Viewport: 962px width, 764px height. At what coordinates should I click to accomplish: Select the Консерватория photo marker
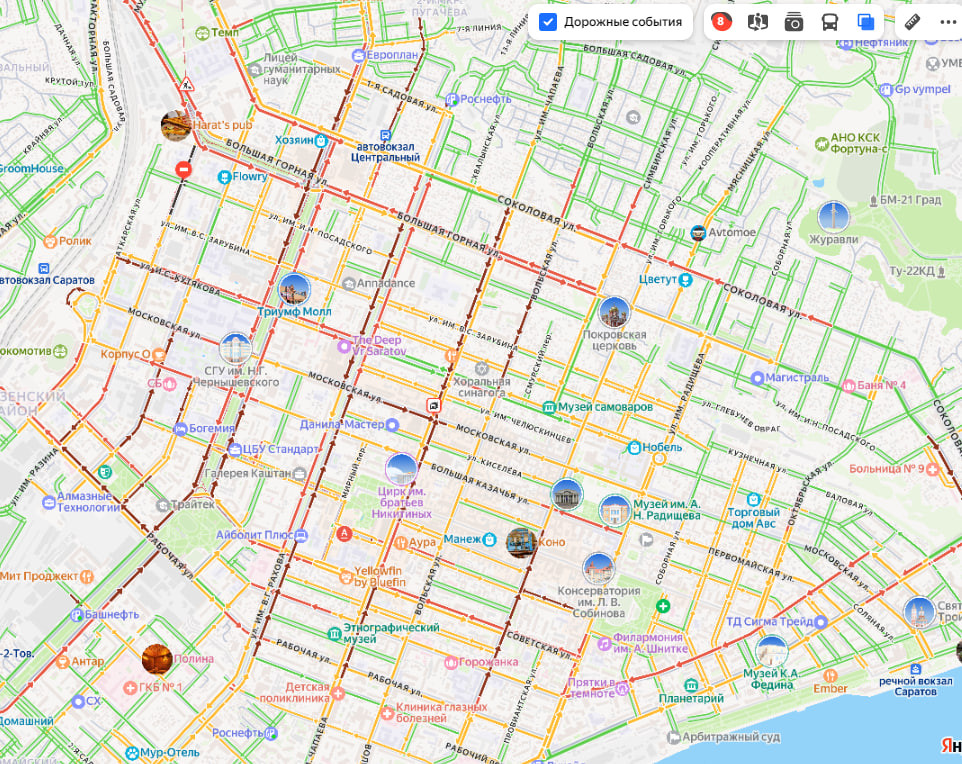point(598,568)
